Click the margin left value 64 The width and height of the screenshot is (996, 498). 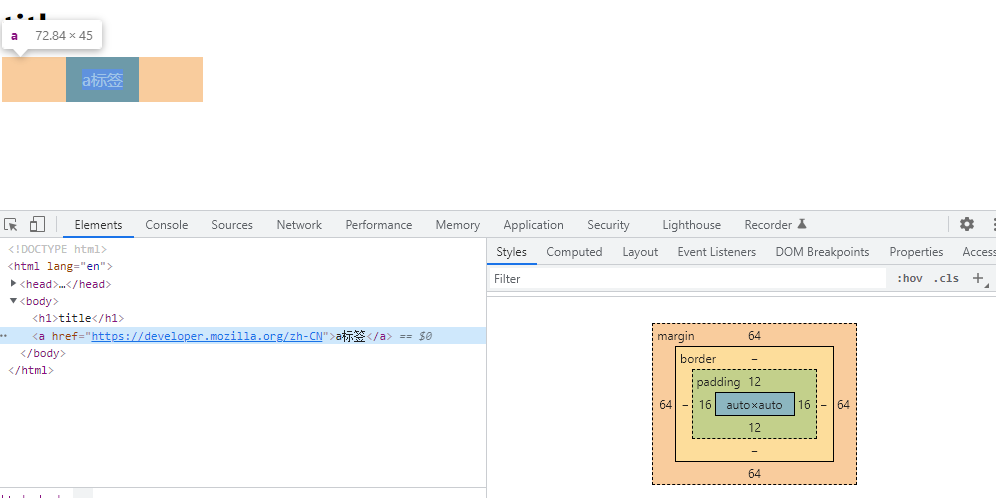point(665,405)
